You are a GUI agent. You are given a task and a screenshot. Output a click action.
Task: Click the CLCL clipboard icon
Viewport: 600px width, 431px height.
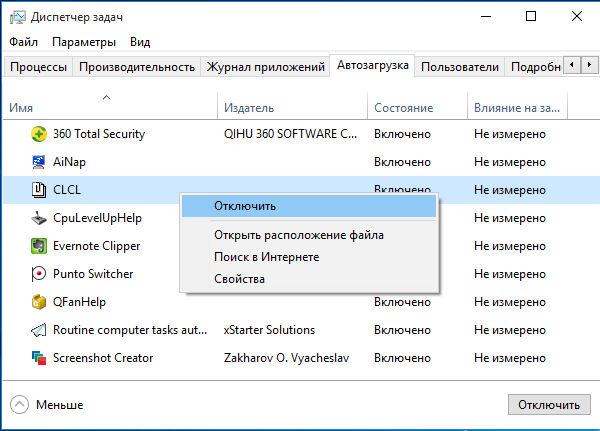[39, 189]
